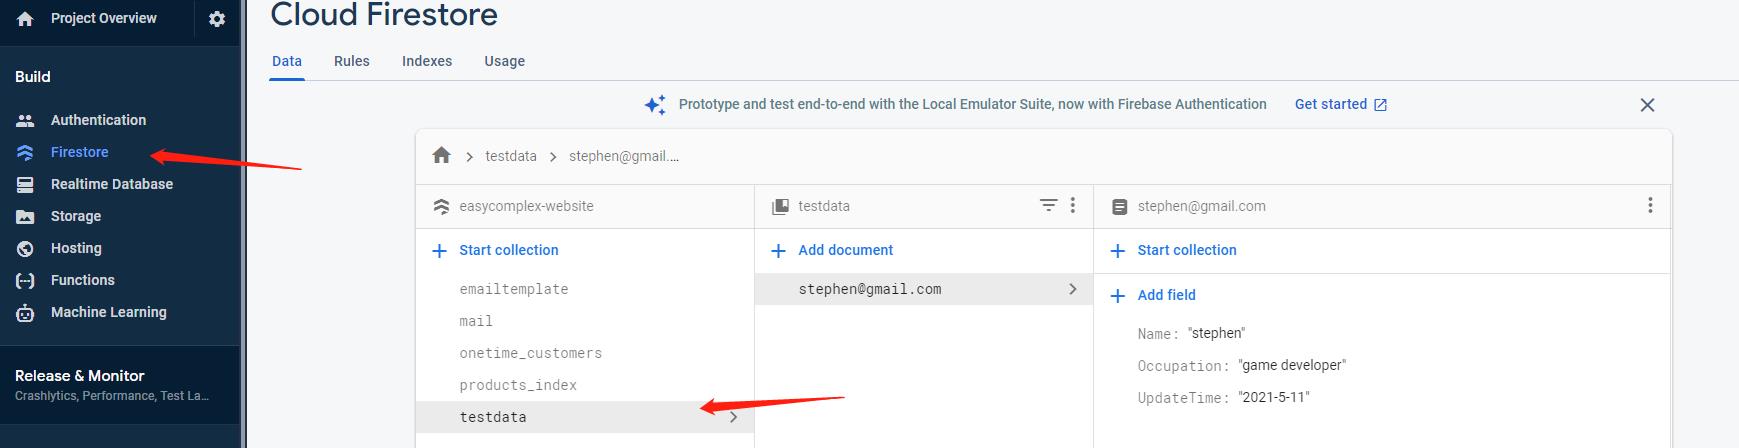This screenshot has width=1739, height=448.
Task: Select emailtemplate collection
Action: pos(585,289)
